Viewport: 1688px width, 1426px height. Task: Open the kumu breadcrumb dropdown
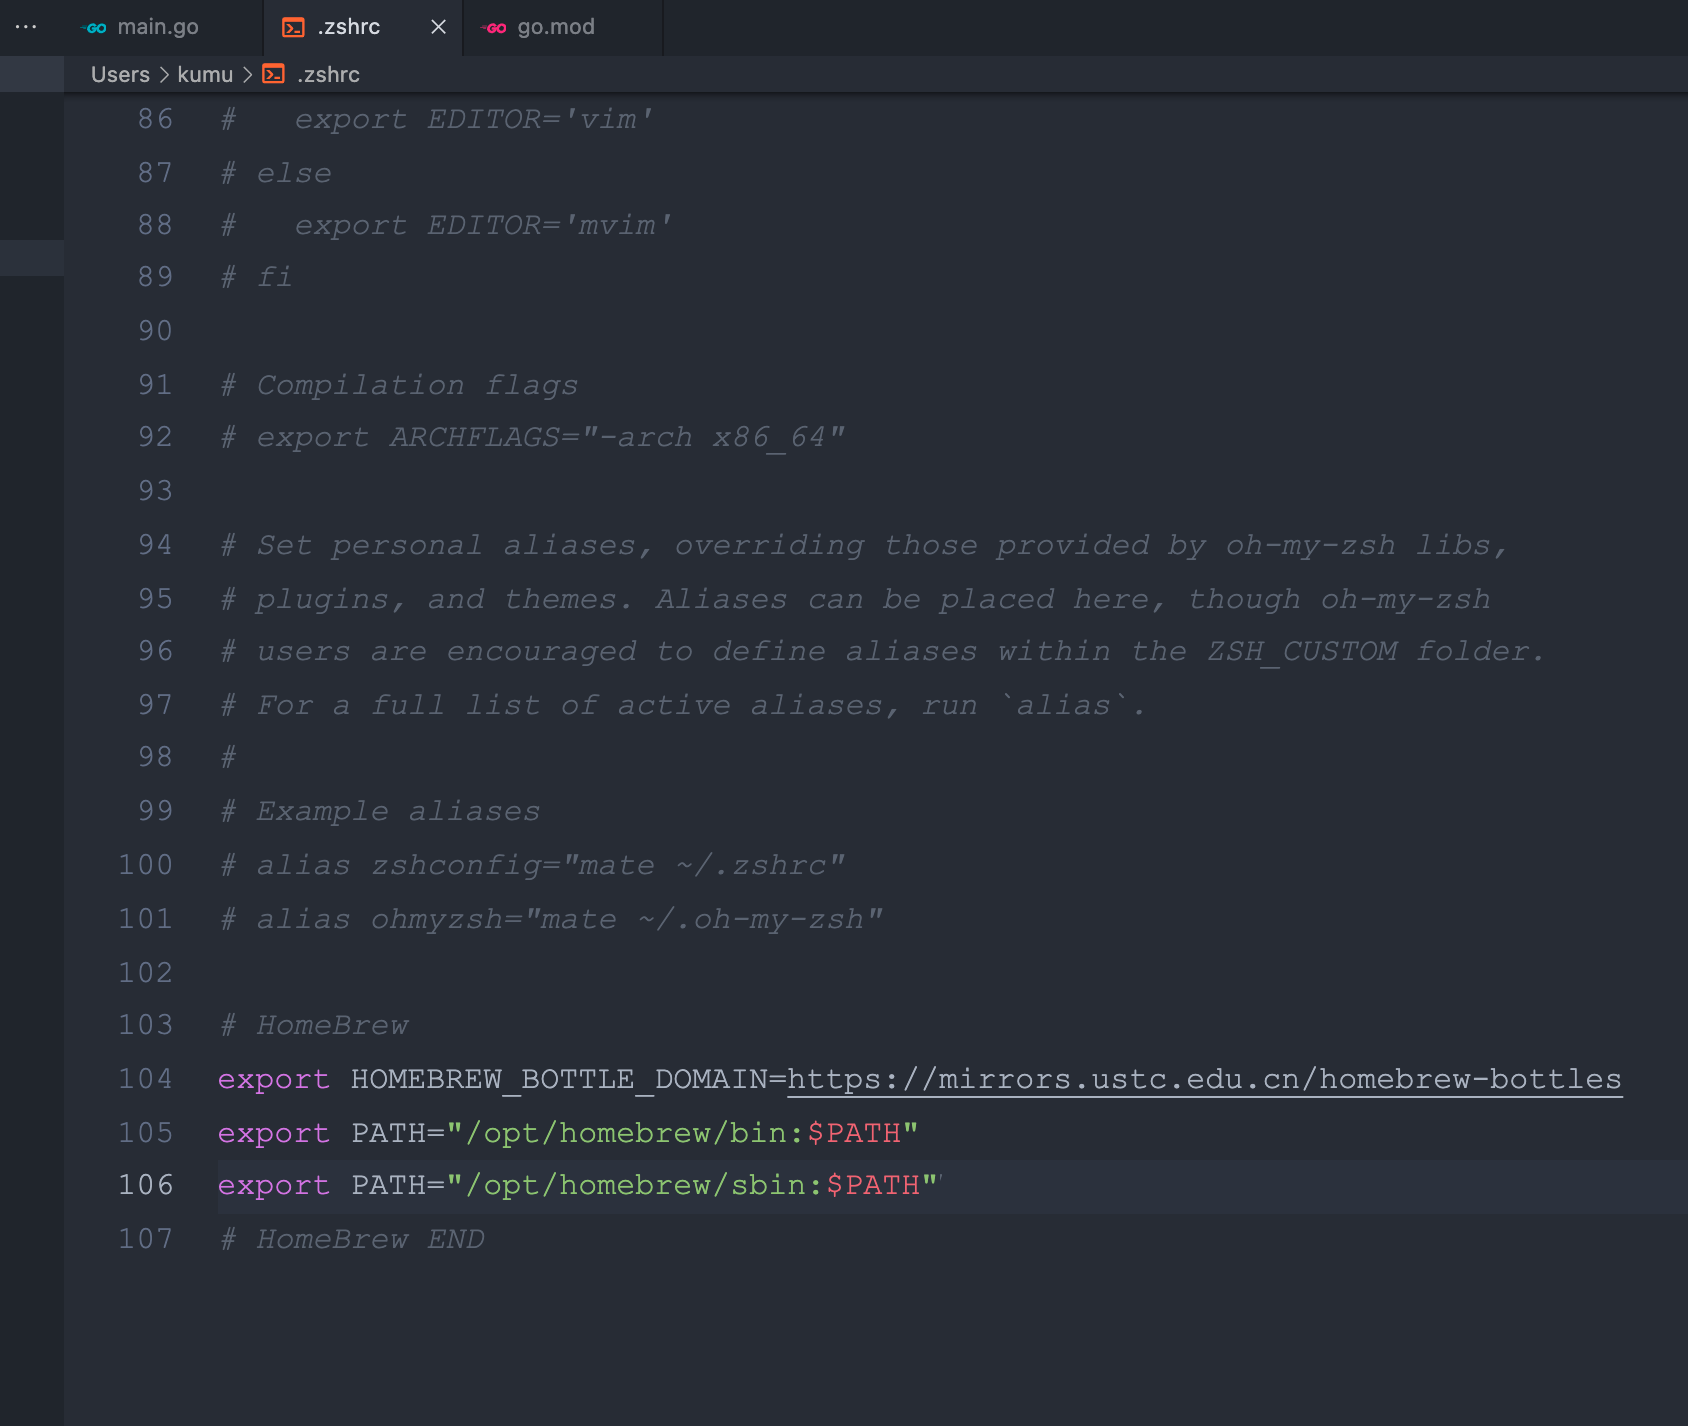[x=206, y=74]
